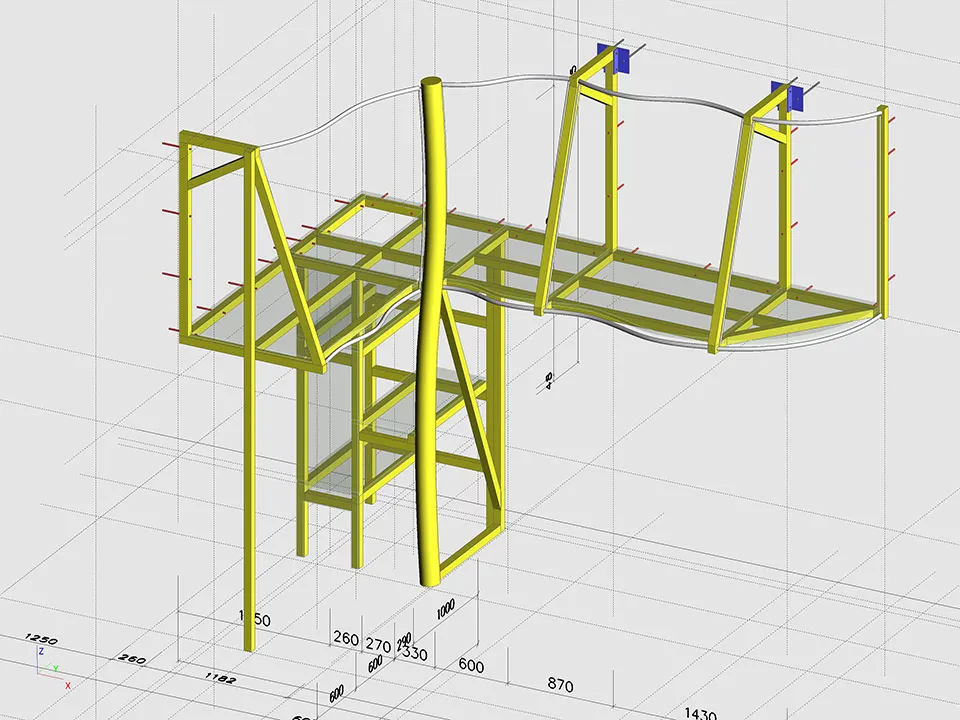Image resolution: width=960 pixels, height=720 pixels.
Task: Click the red X axis label
Action: 67,686
